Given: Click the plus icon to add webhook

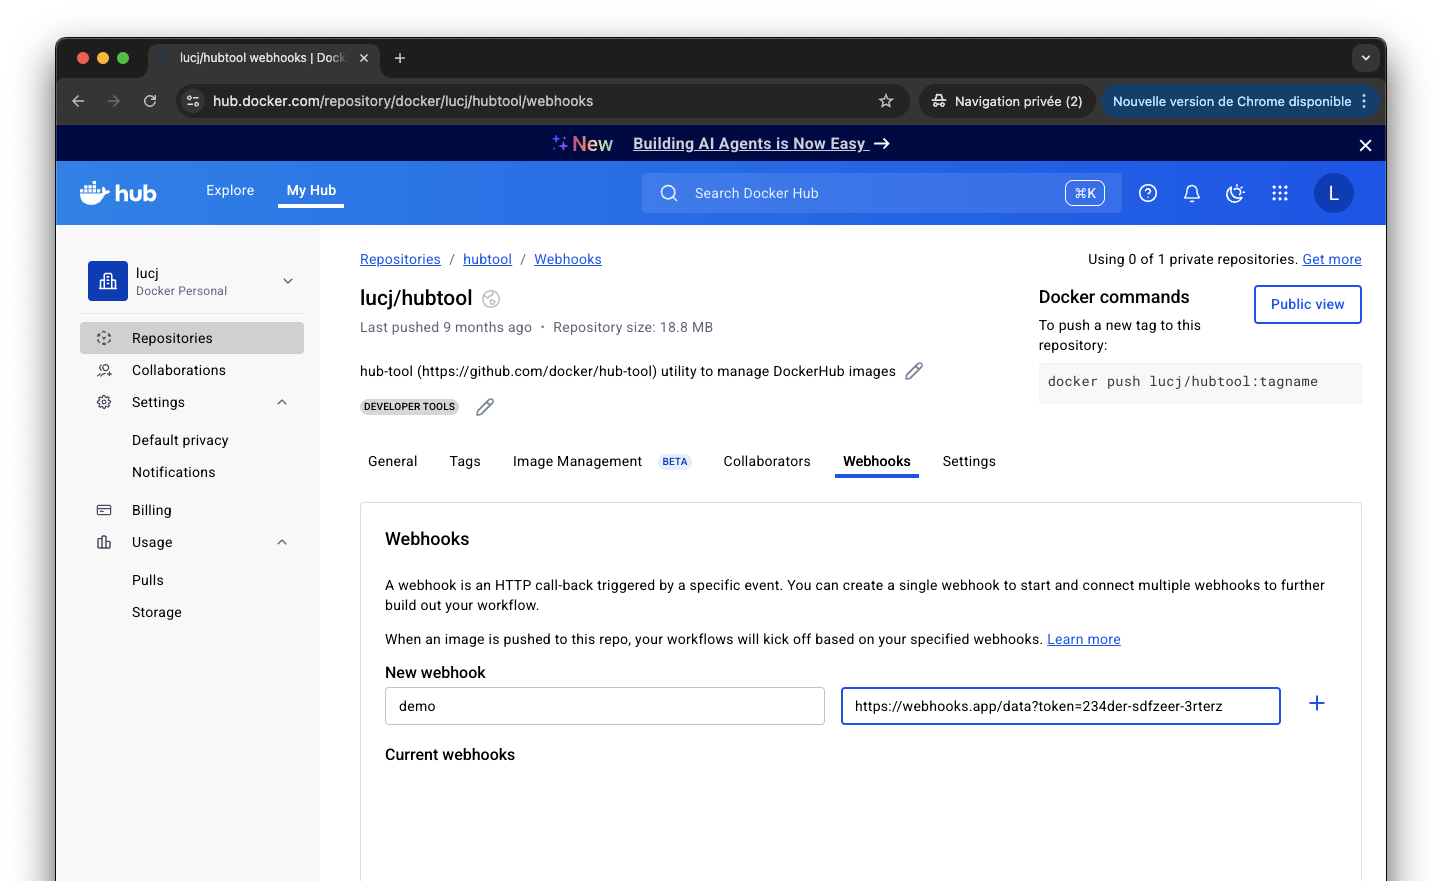Looking at the screenshot, I should (x=1317, y=703).
